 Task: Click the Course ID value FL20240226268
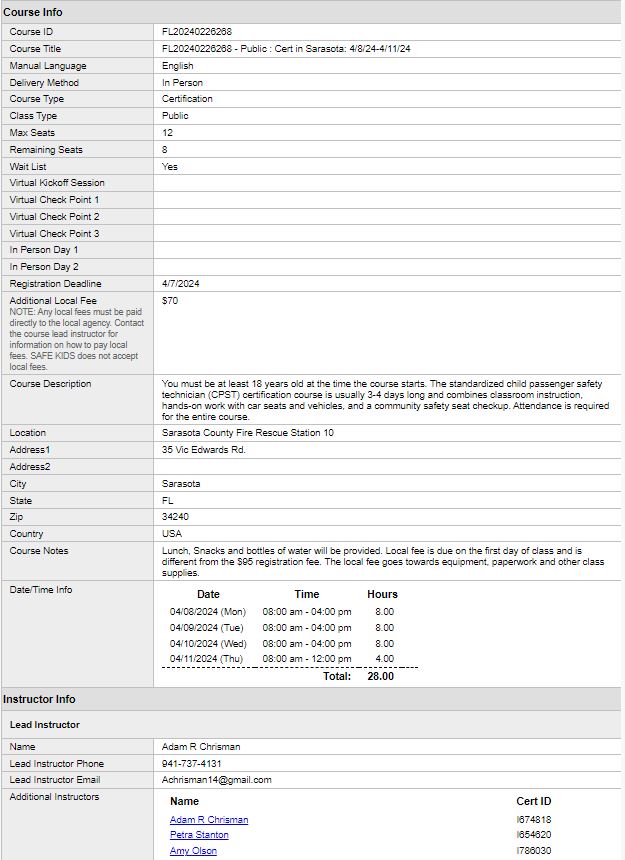click(x=197, y=32)
